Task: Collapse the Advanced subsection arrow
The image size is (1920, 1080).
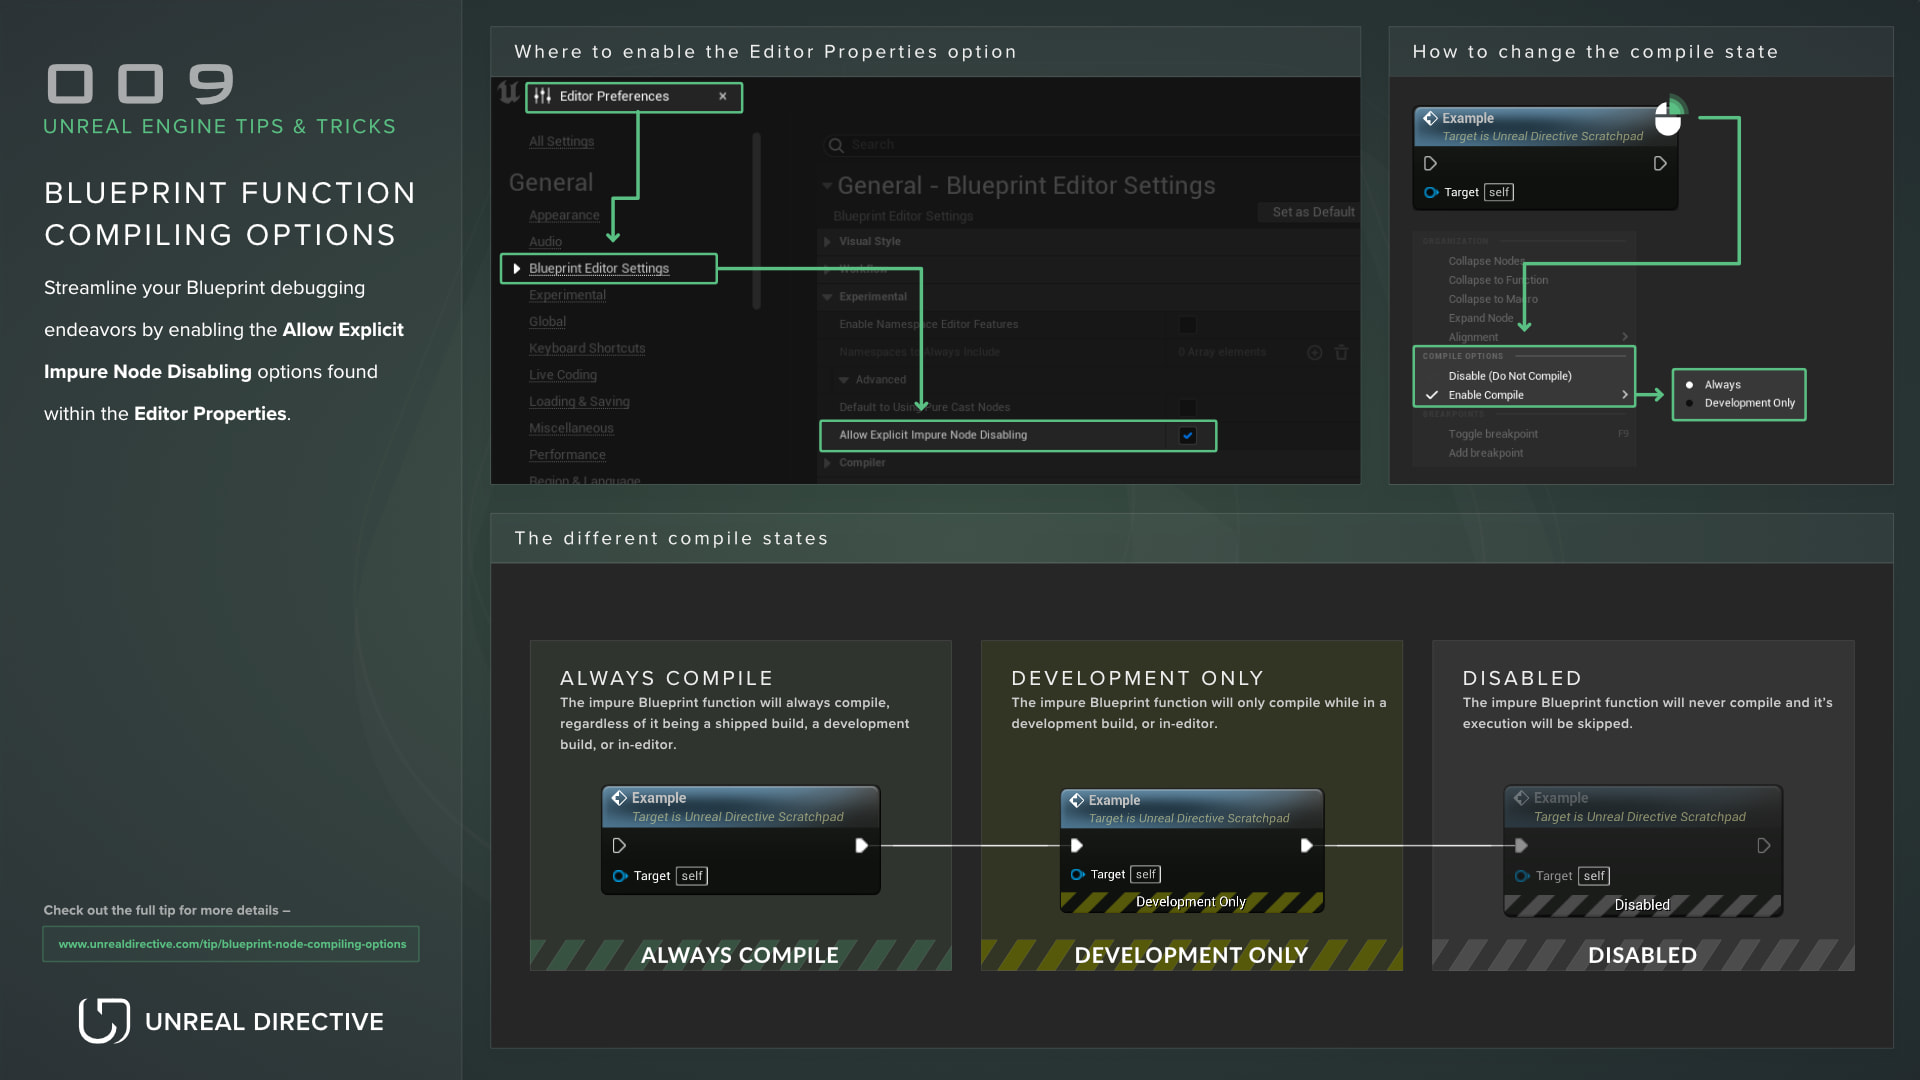Action: point(844,380)
